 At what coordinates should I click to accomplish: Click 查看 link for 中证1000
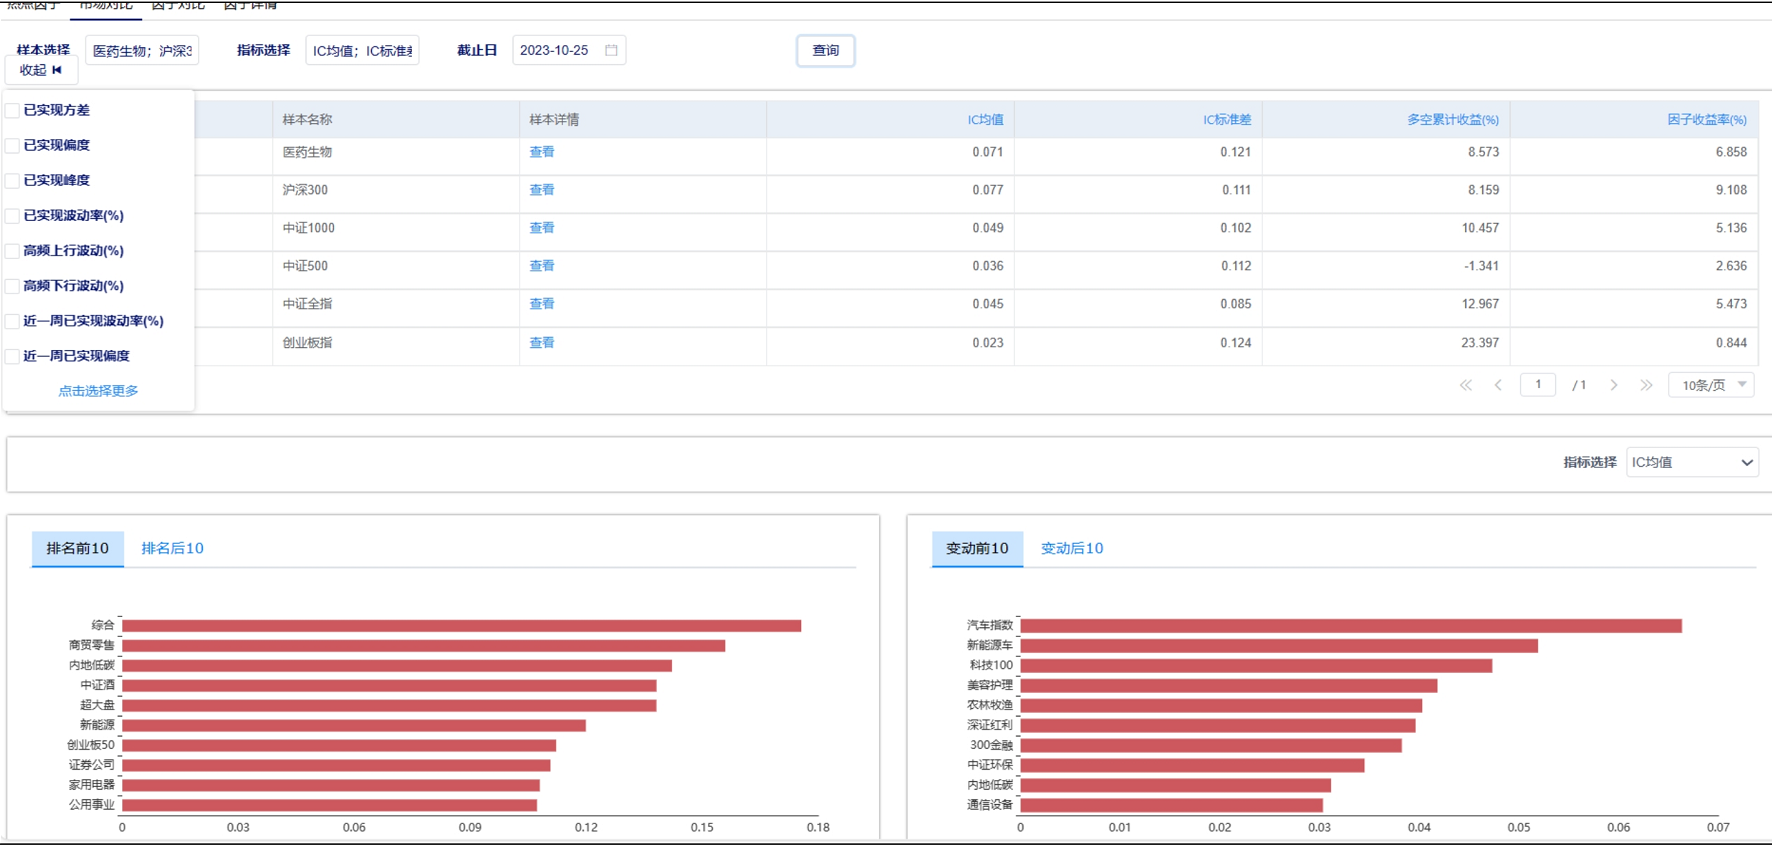click(542, 228)
